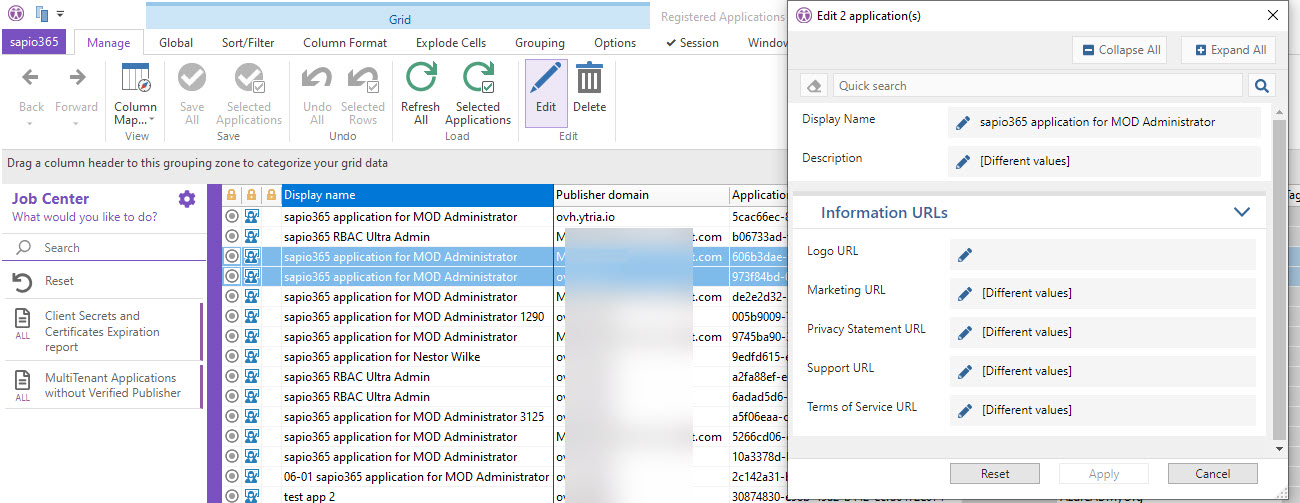The image size is (1300, 503).
Task: Click the Expand All button
Action: [x=1229, y=50]
